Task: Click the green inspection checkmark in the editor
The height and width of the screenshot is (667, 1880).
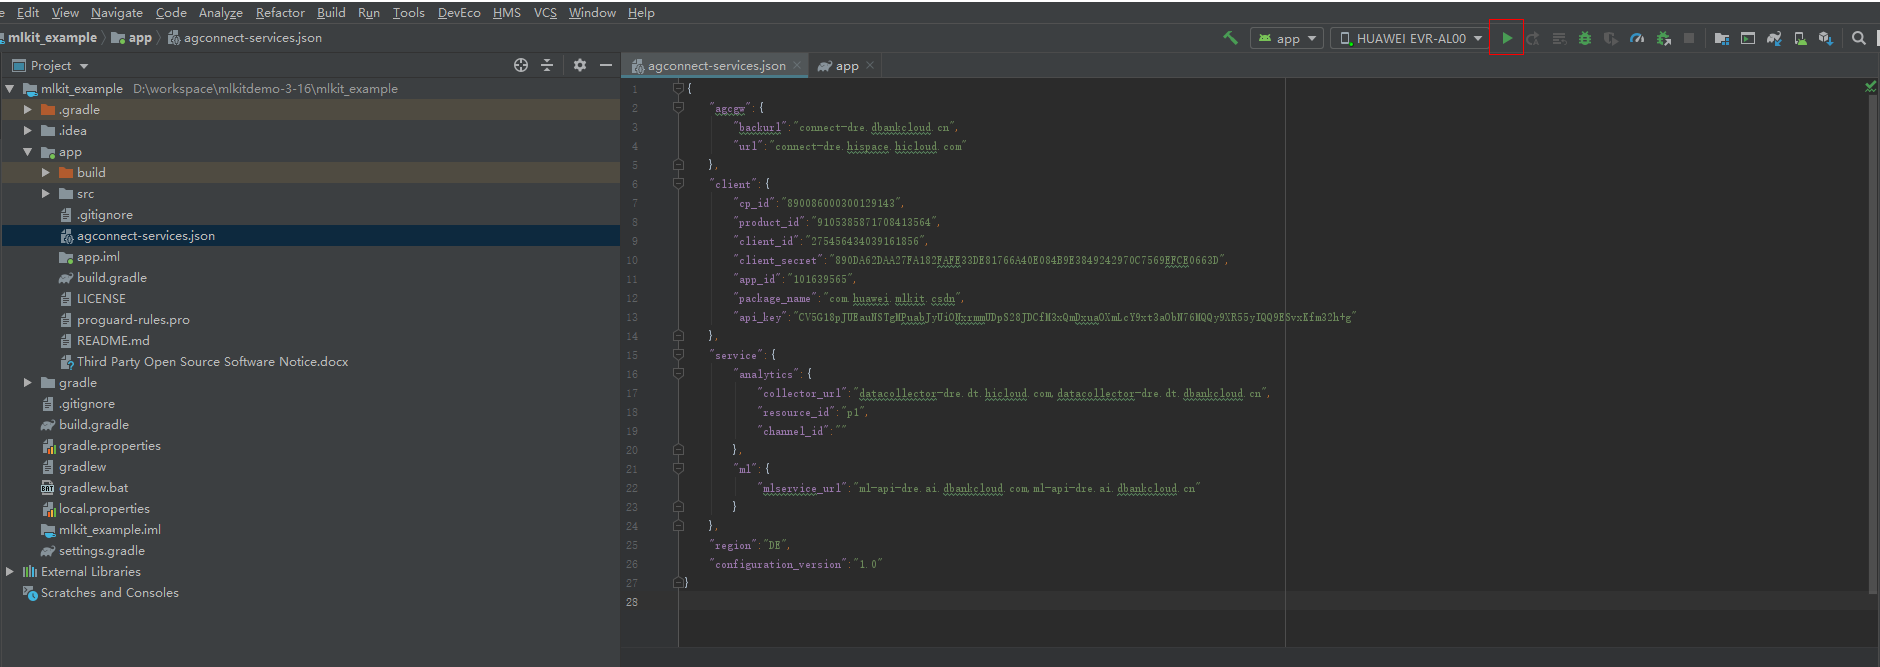Action: 1870,87
